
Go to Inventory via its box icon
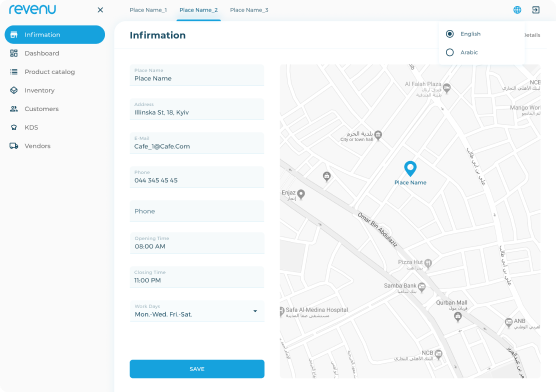(x=14, y=90)
